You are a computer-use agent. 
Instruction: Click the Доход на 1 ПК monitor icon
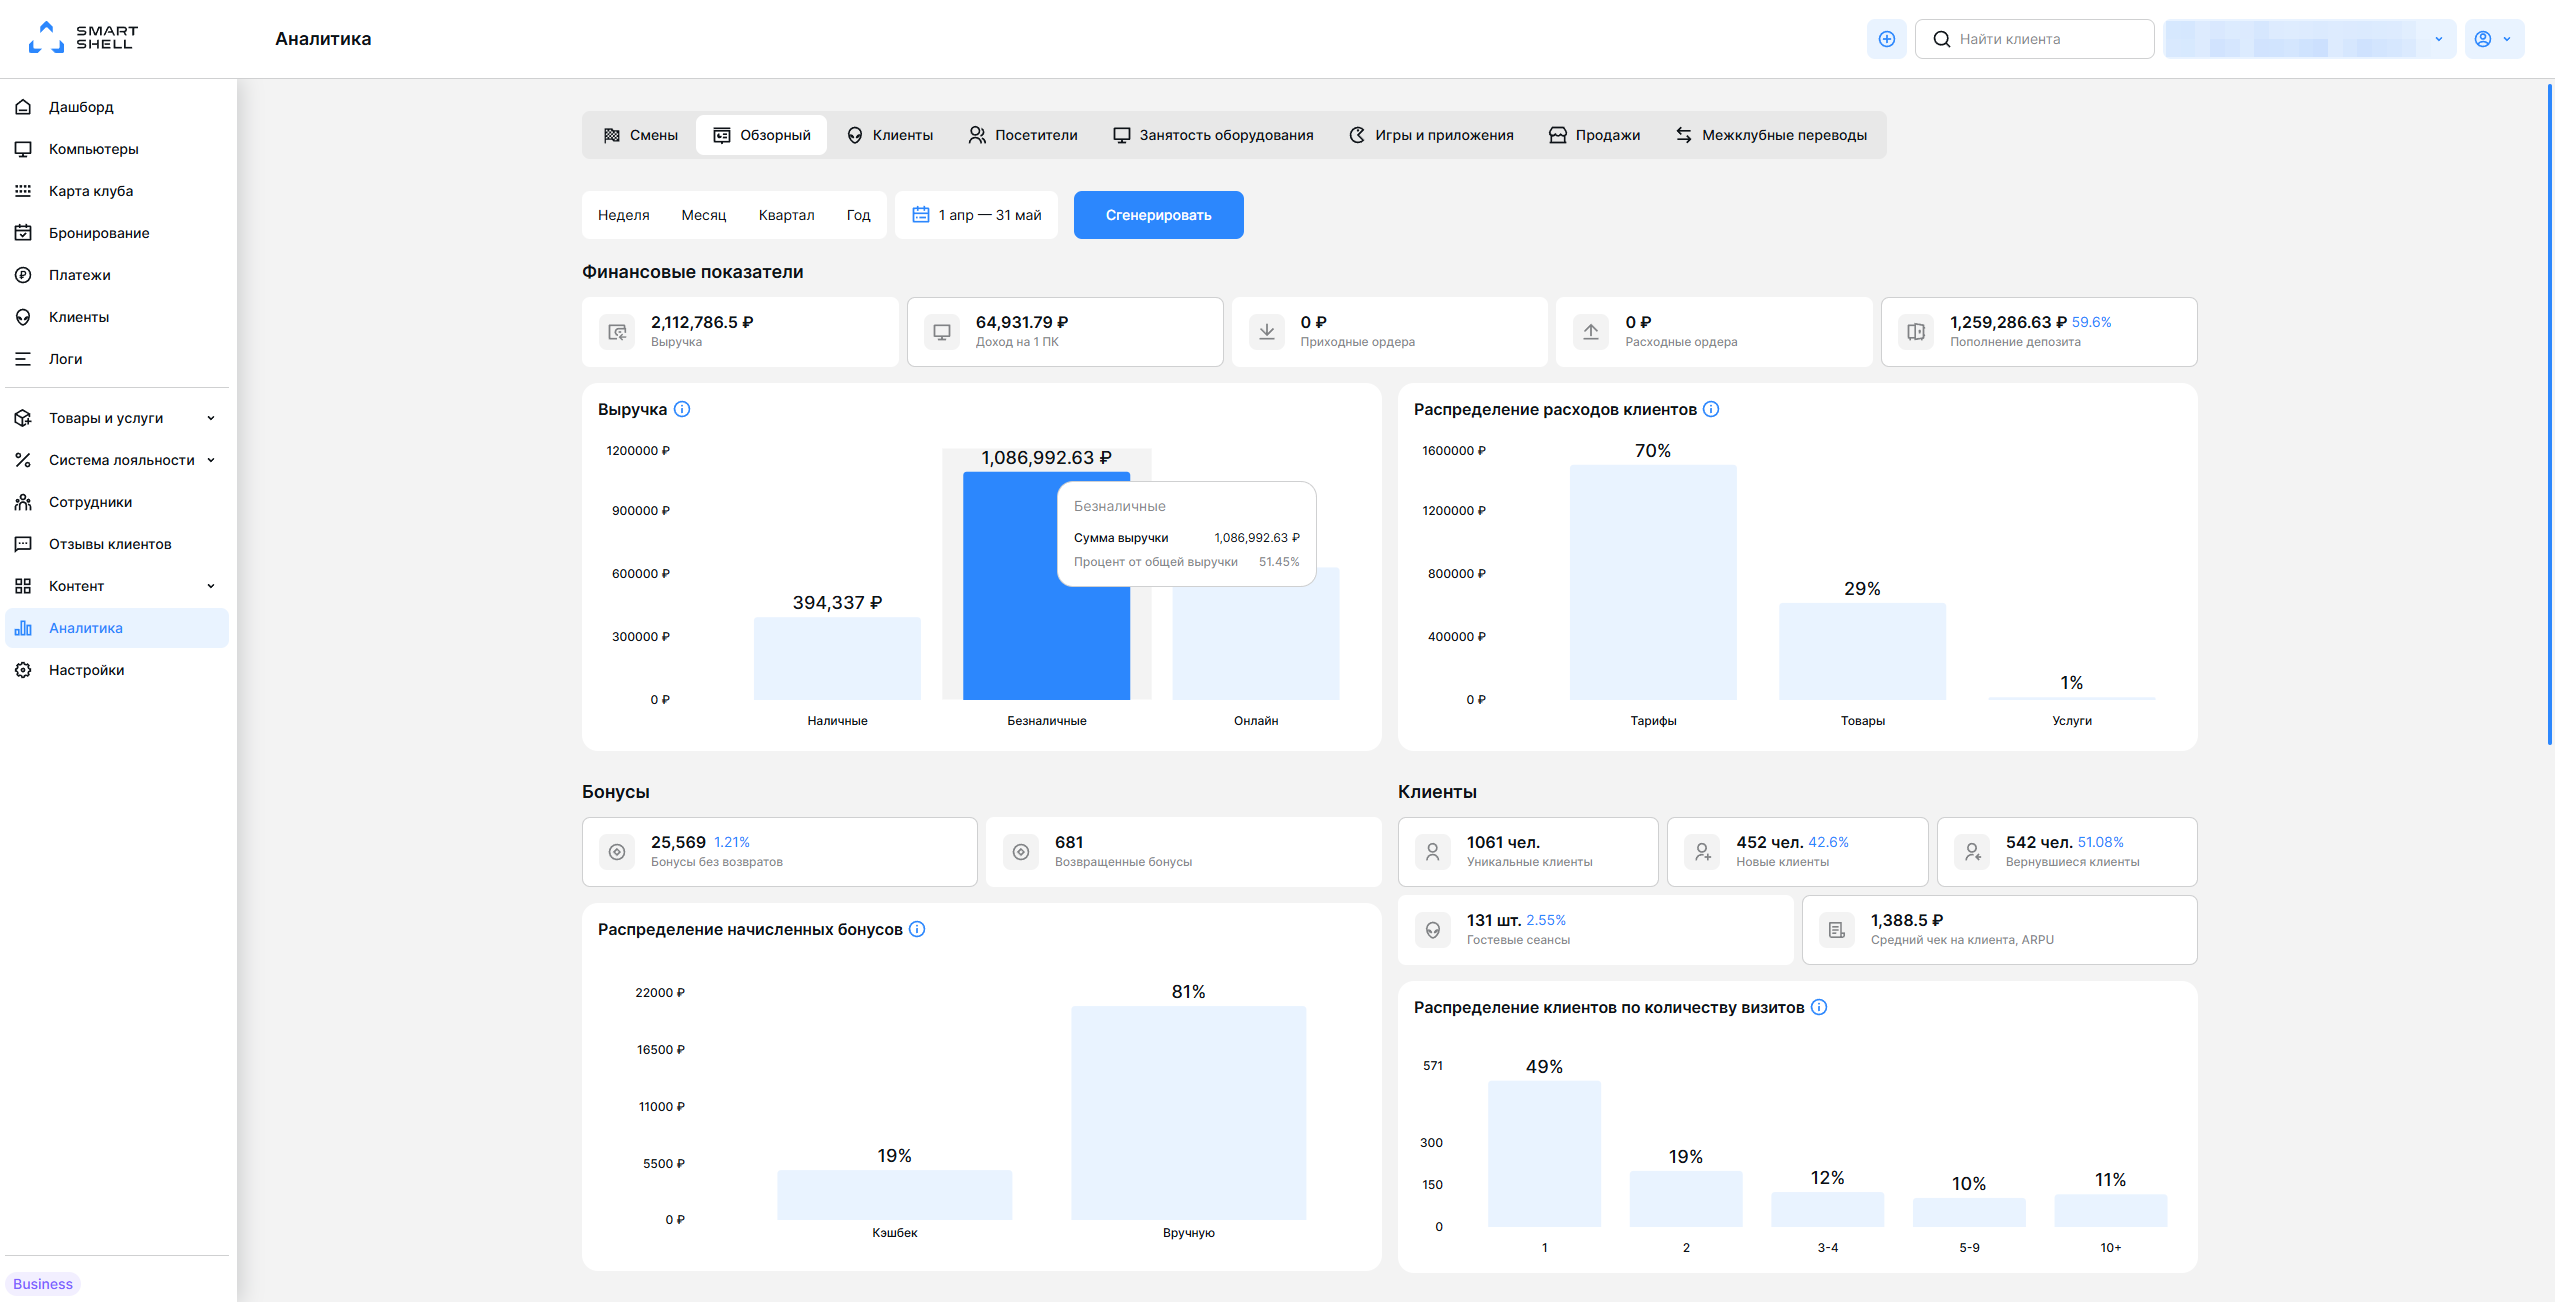coord(942,332)
